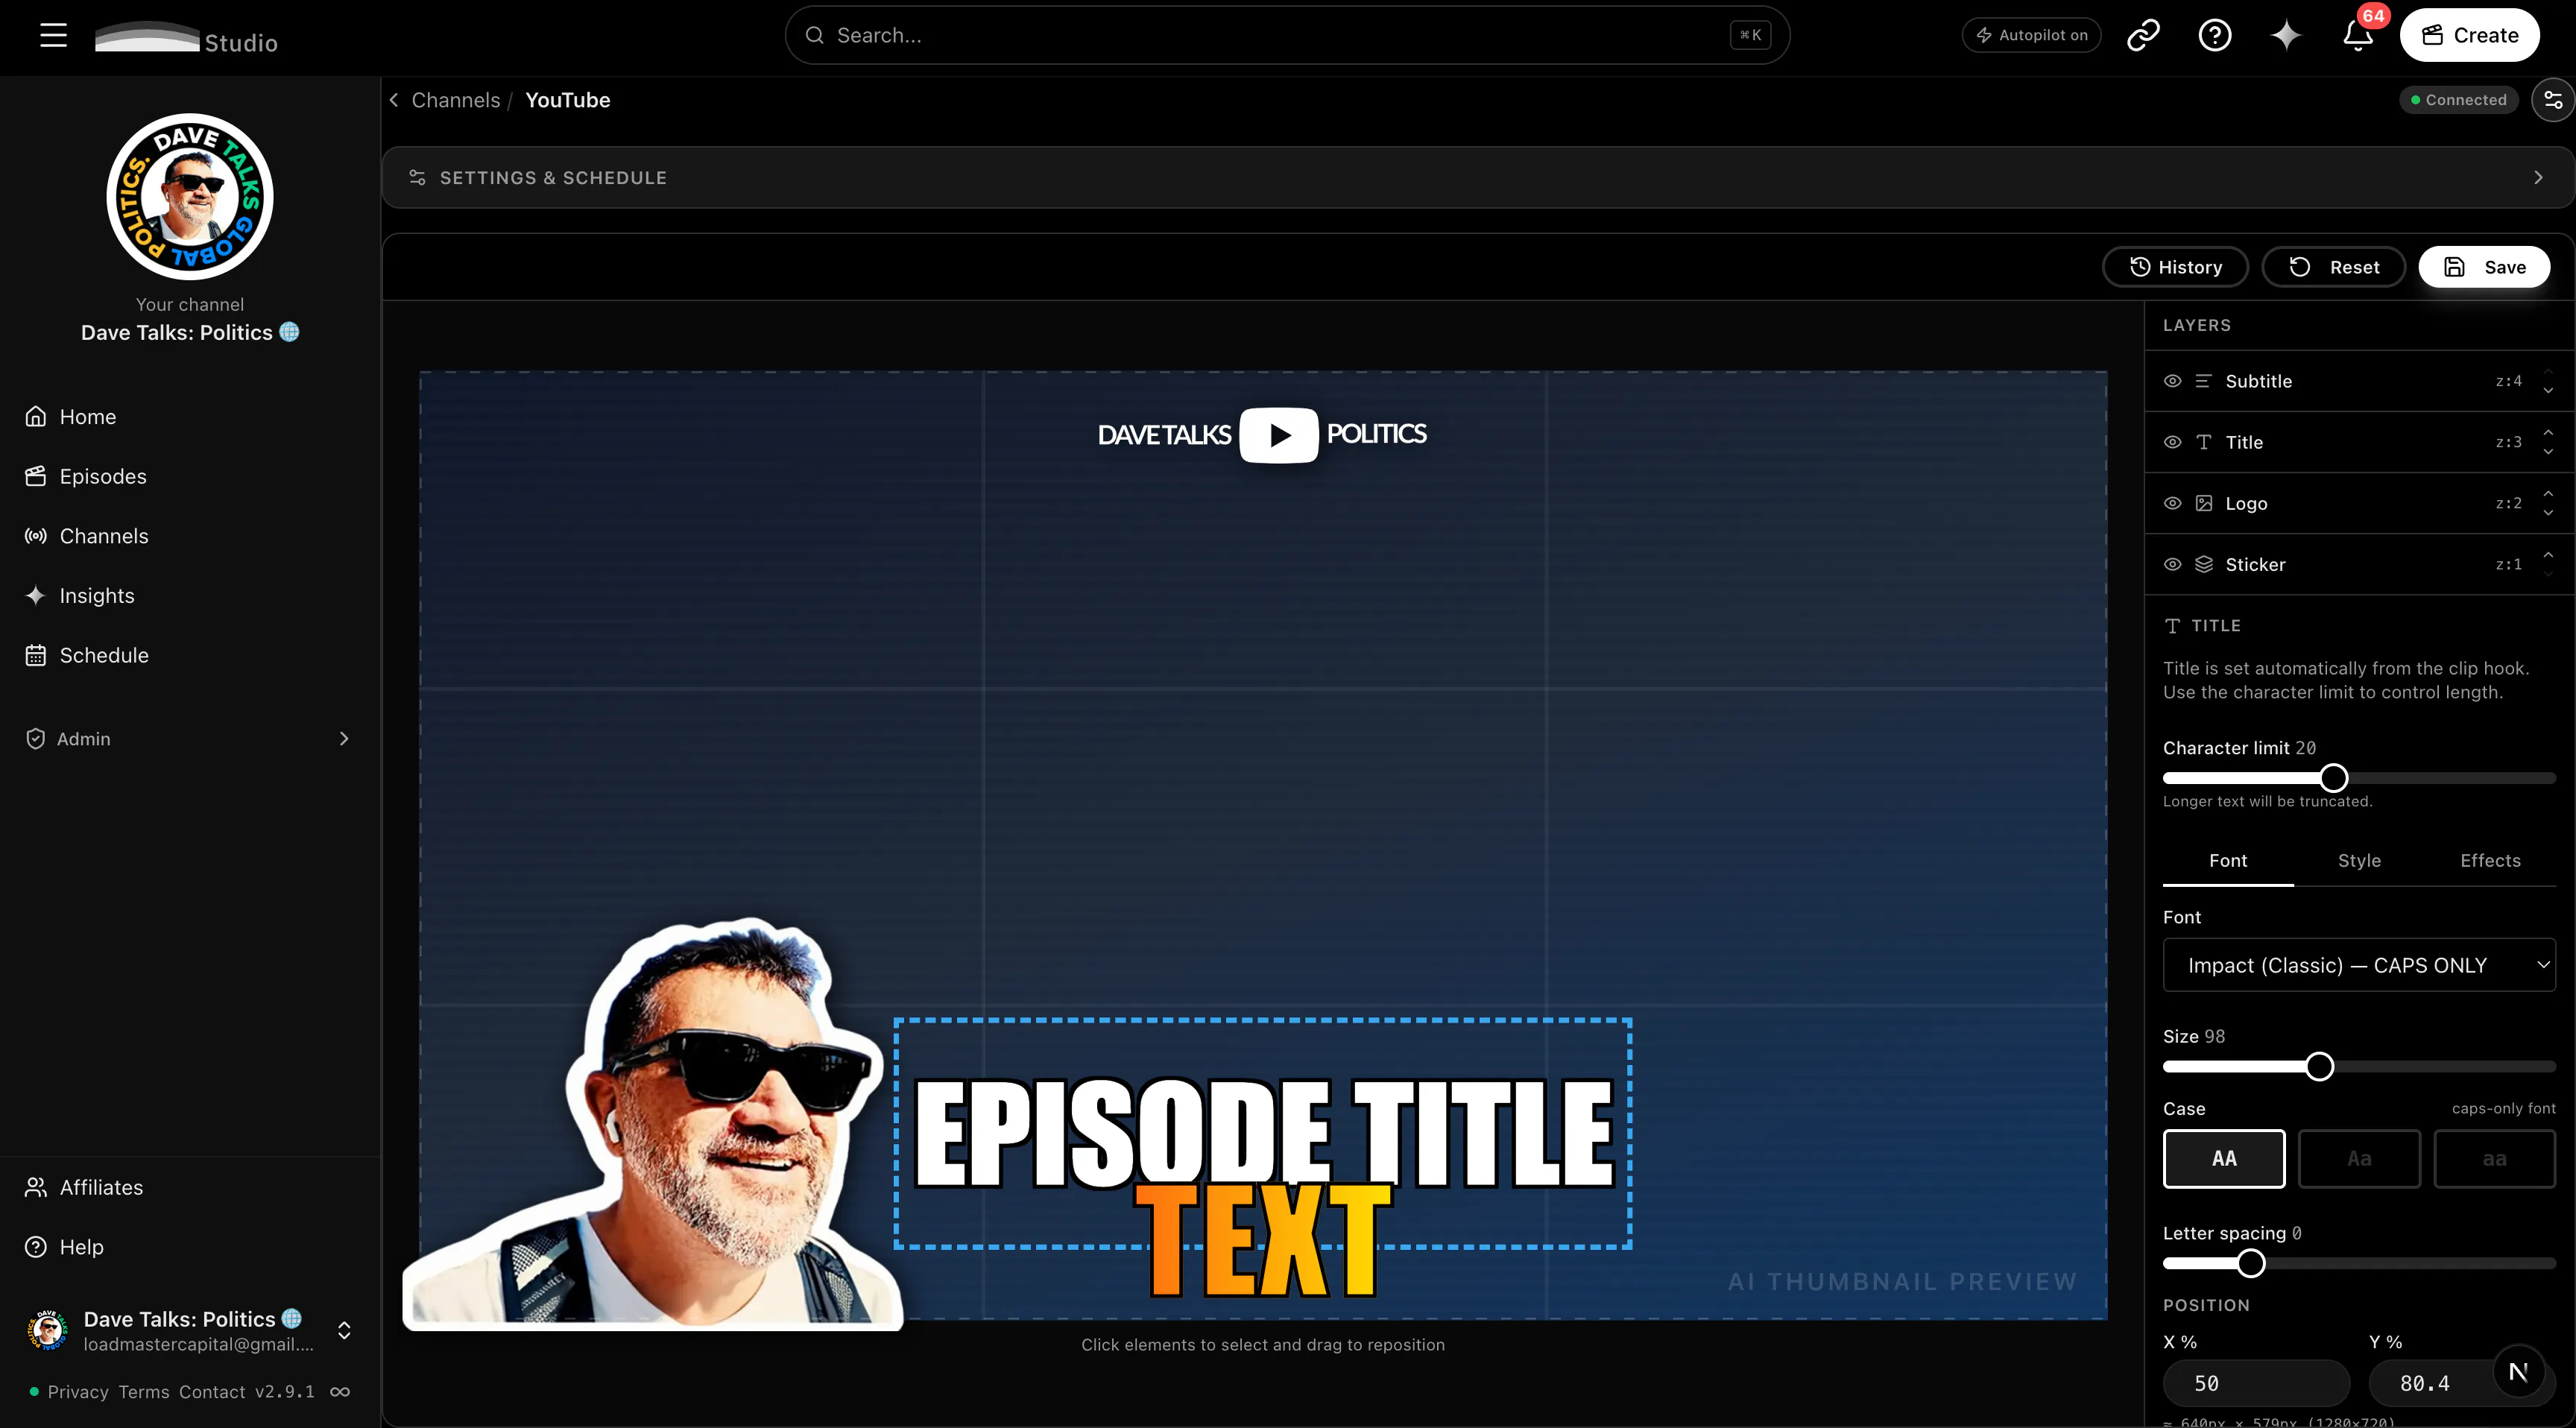Click the History button
Screen dimensions: 2576x1428
[2175, 267]
